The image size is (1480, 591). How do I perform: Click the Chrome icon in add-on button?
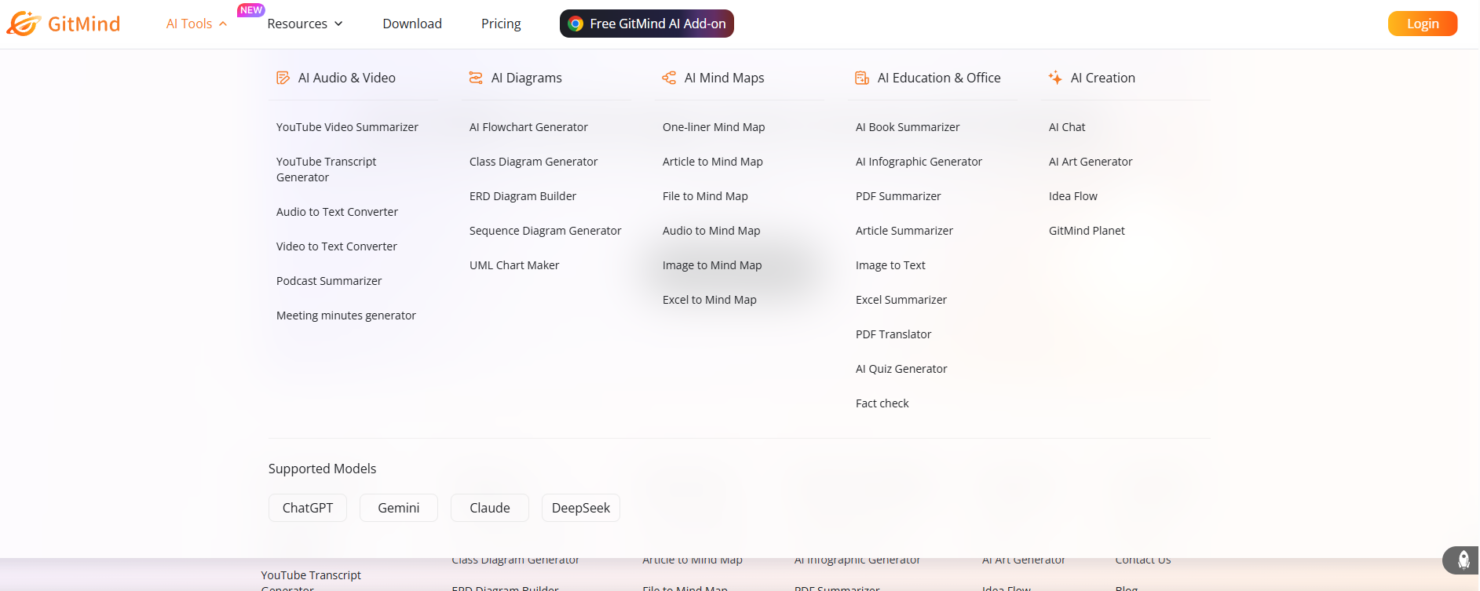coord(576,24)
